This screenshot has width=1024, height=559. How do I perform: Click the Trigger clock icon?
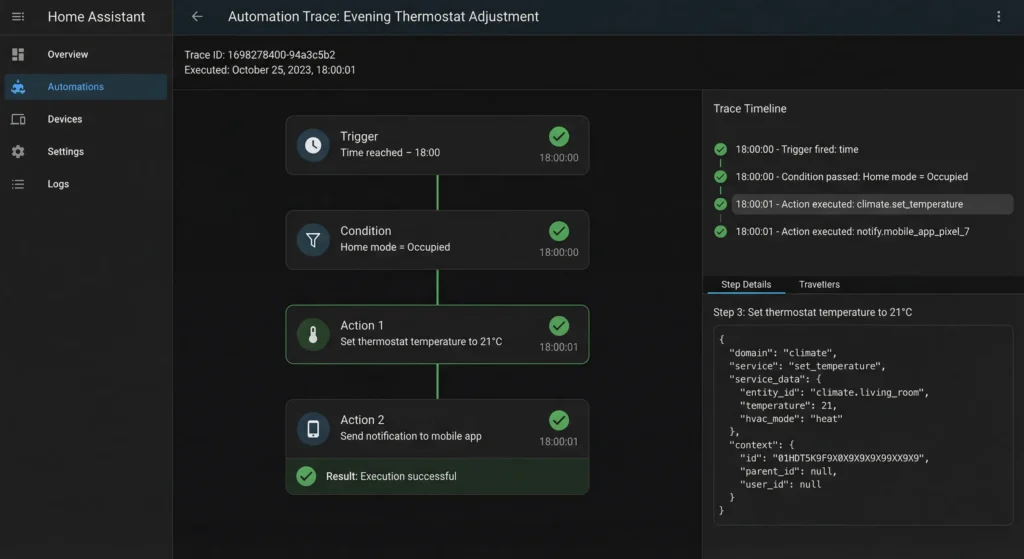(x=313, y=145)
